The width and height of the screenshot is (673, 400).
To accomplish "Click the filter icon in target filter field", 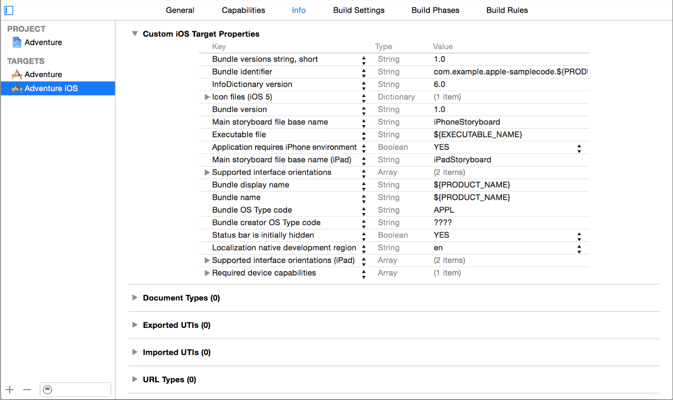I will click(48, 389).
